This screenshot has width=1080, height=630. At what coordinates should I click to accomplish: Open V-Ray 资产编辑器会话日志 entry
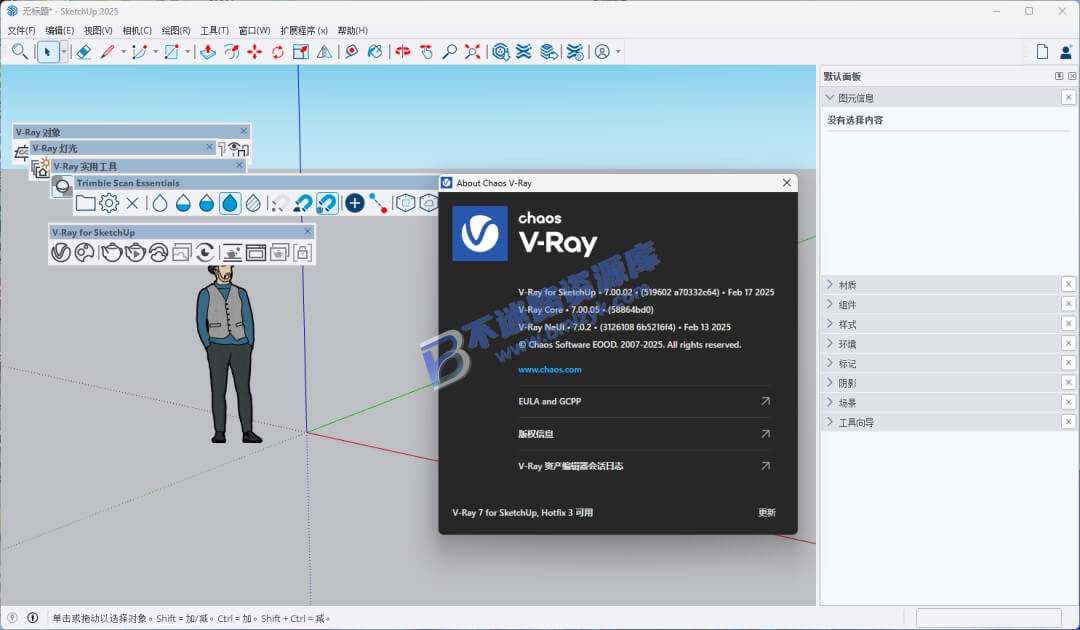tap(643, 466)
